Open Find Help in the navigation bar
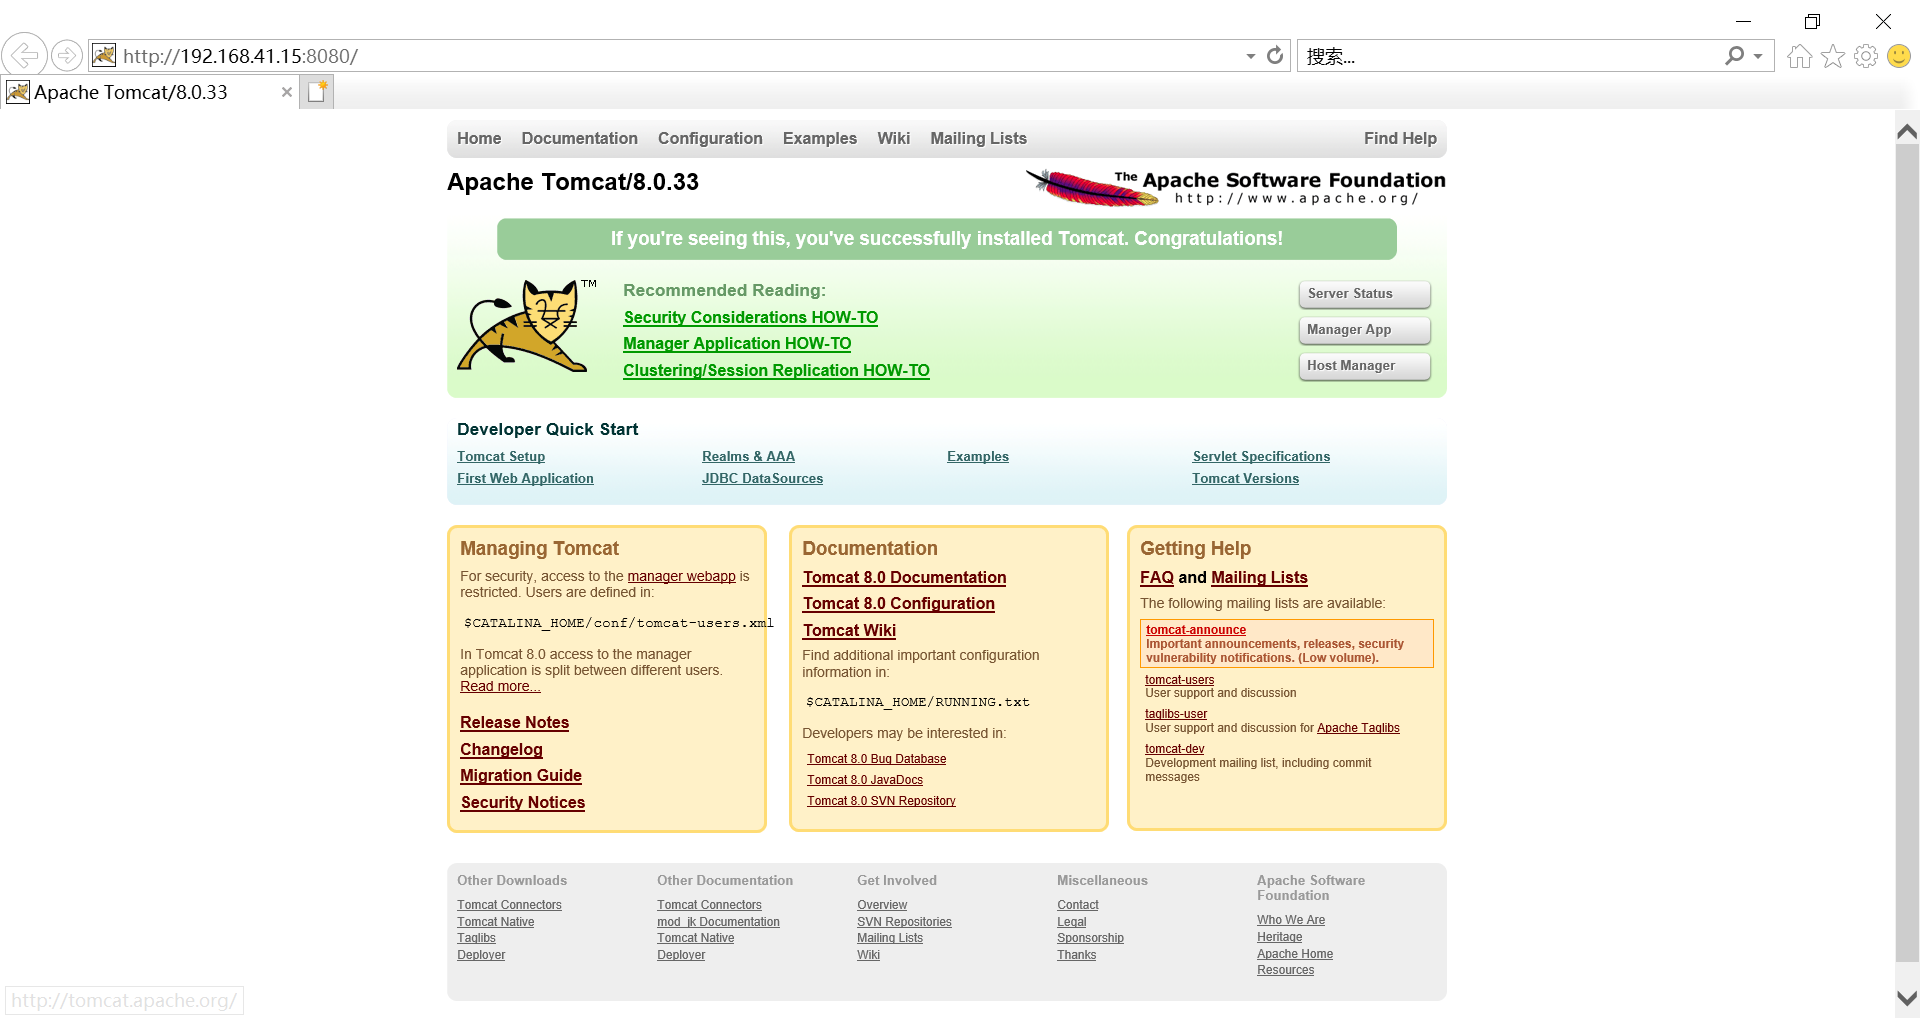The image size is (1920, 1018). (1400, 138)
